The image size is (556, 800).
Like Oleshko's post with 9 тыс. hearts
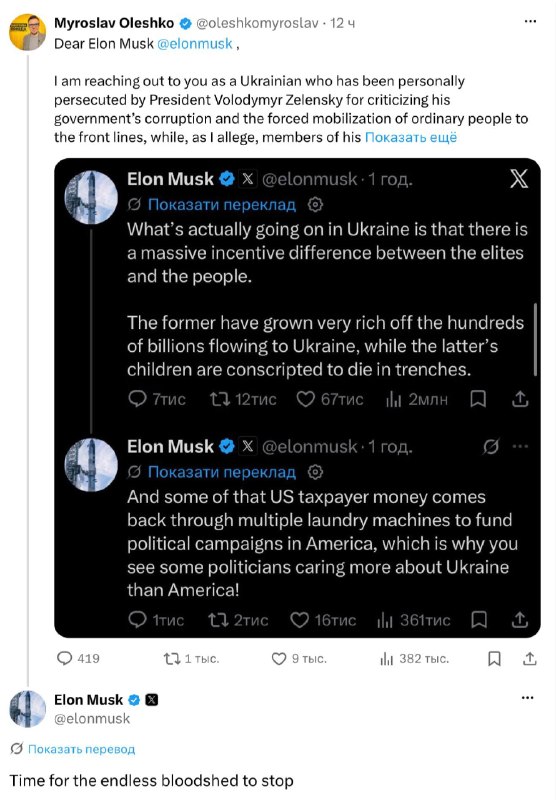[279, 659]
